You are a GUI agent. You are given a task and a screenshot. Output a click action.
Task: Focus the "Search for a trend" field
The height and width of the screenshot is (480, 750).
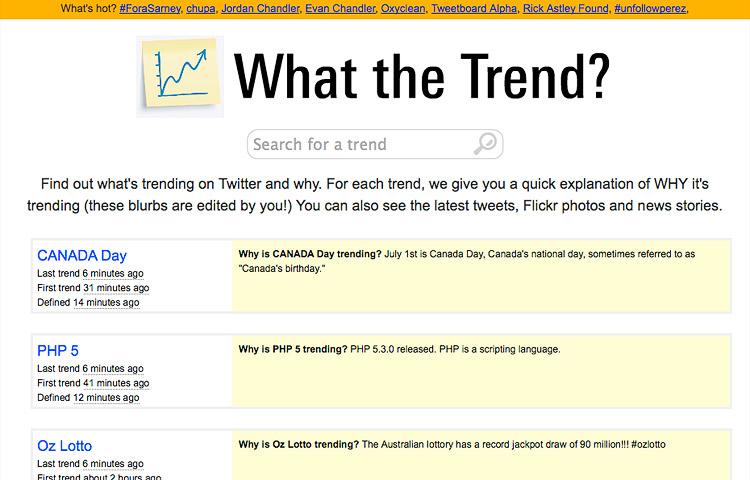pyautogui.click(x=360, y=144)
